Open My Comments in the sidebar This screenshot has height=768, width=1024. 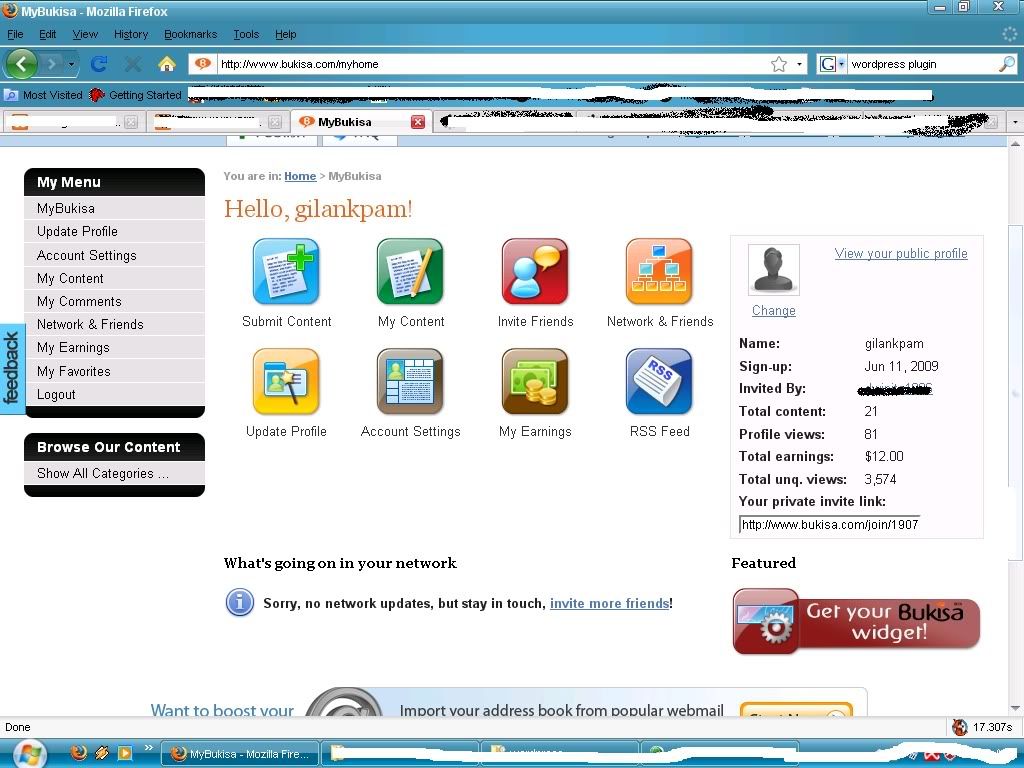(114, 302)
